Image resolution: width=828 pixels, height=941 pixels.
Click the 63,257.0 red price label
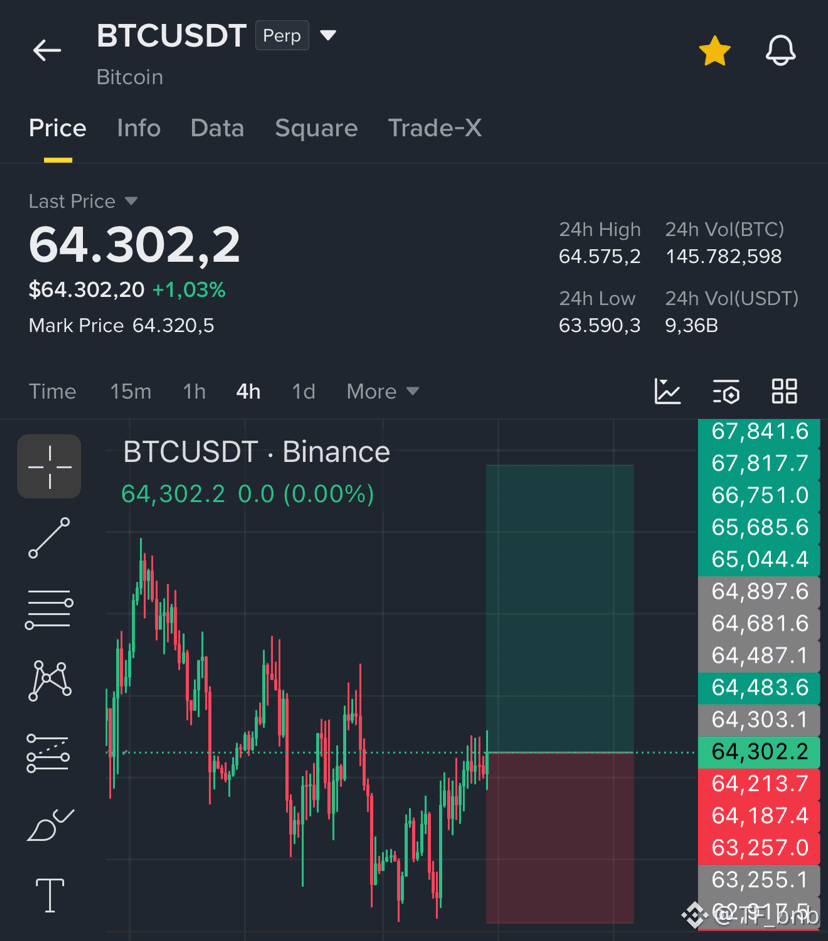(x=759, y=848)
